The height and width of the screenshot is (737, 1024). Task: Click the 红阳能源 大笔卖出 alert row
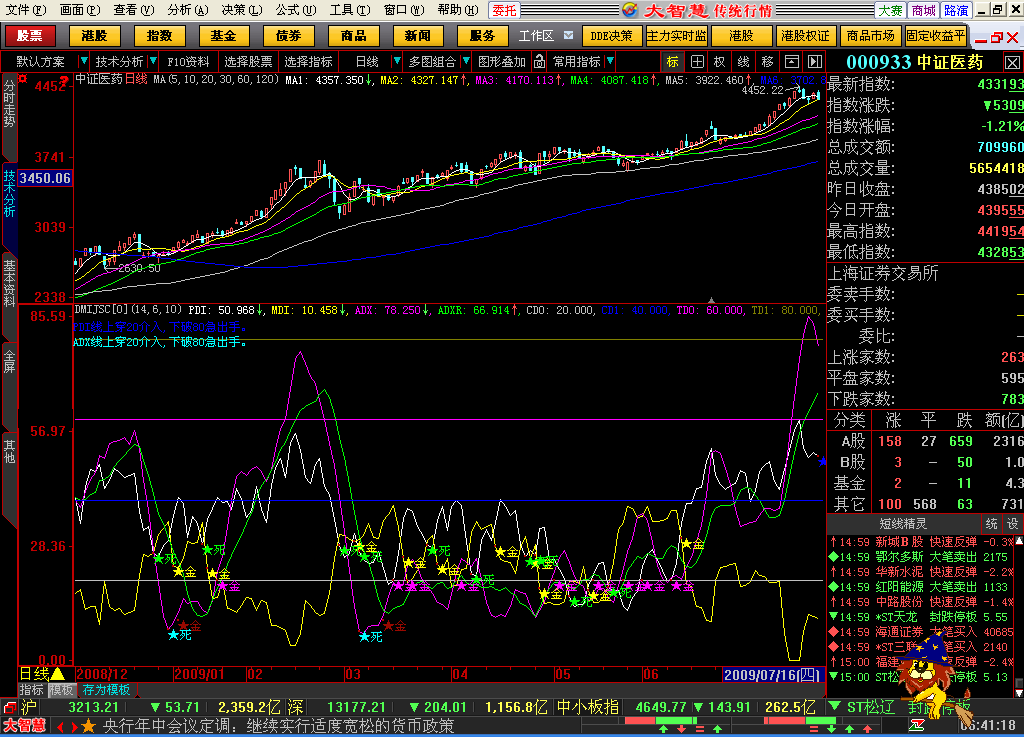tap(923, 587)
